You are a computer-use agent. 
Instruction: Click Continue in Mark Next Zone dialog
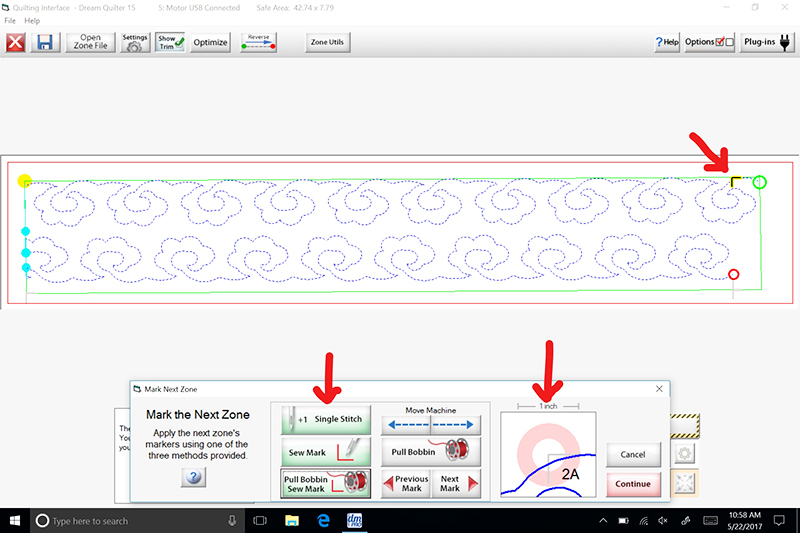[x=633, y=484]
